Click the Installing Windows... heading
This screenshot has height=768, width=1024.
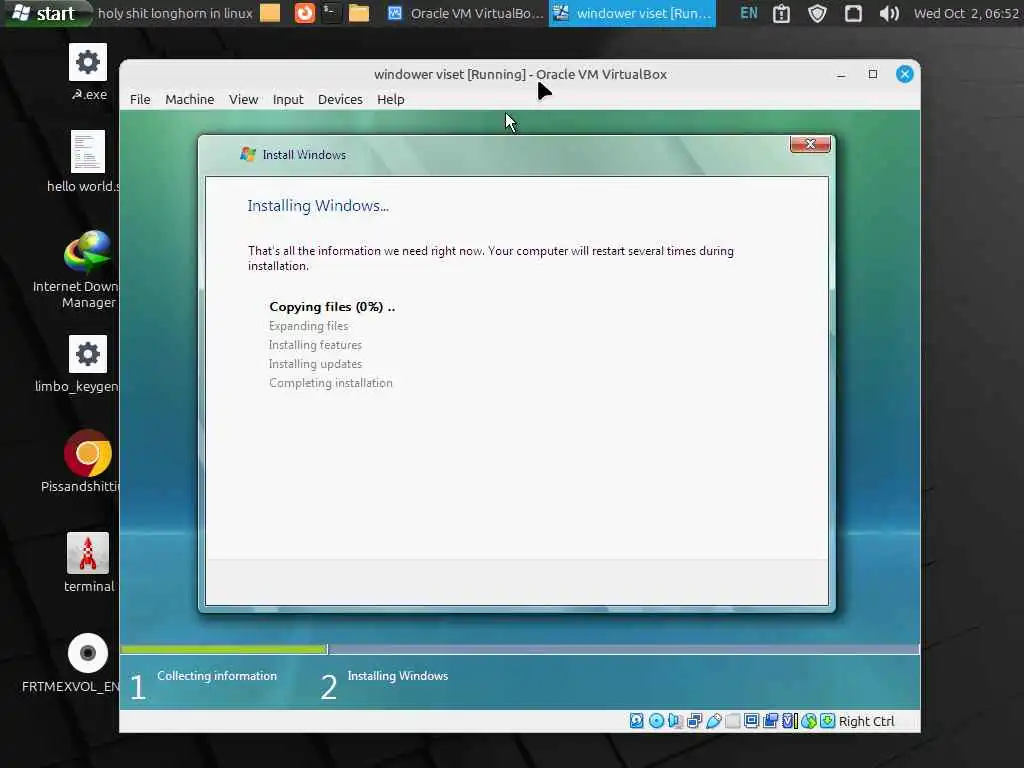[318, 206]
